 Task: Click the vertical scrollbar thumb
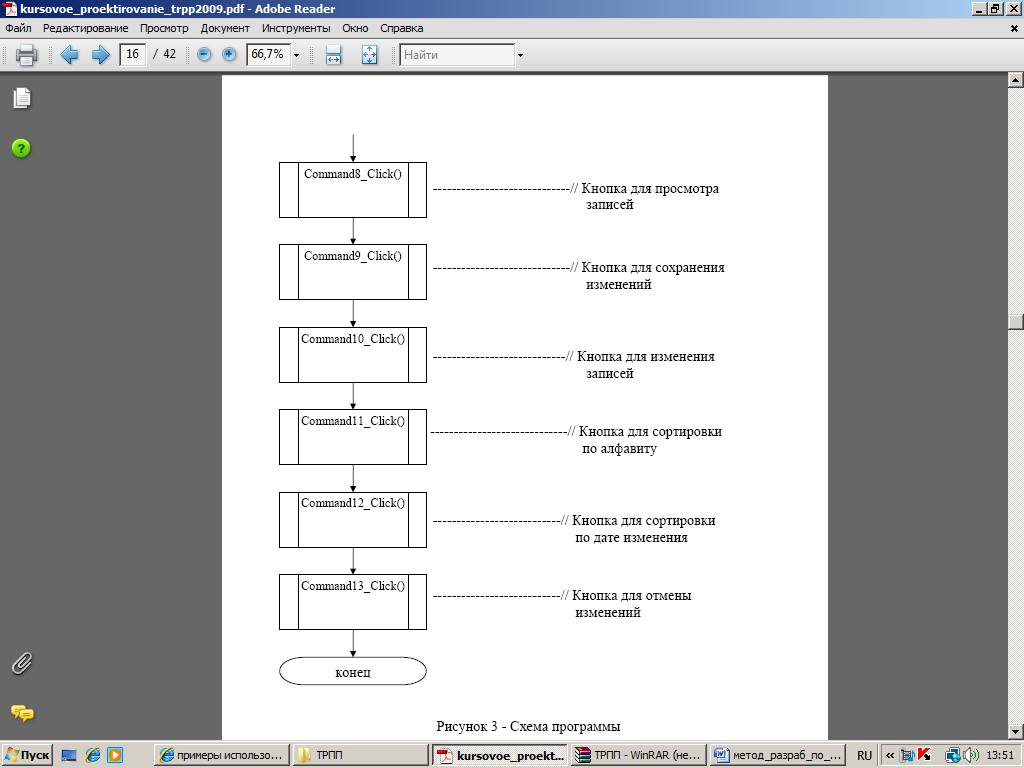coord(1016,322)
